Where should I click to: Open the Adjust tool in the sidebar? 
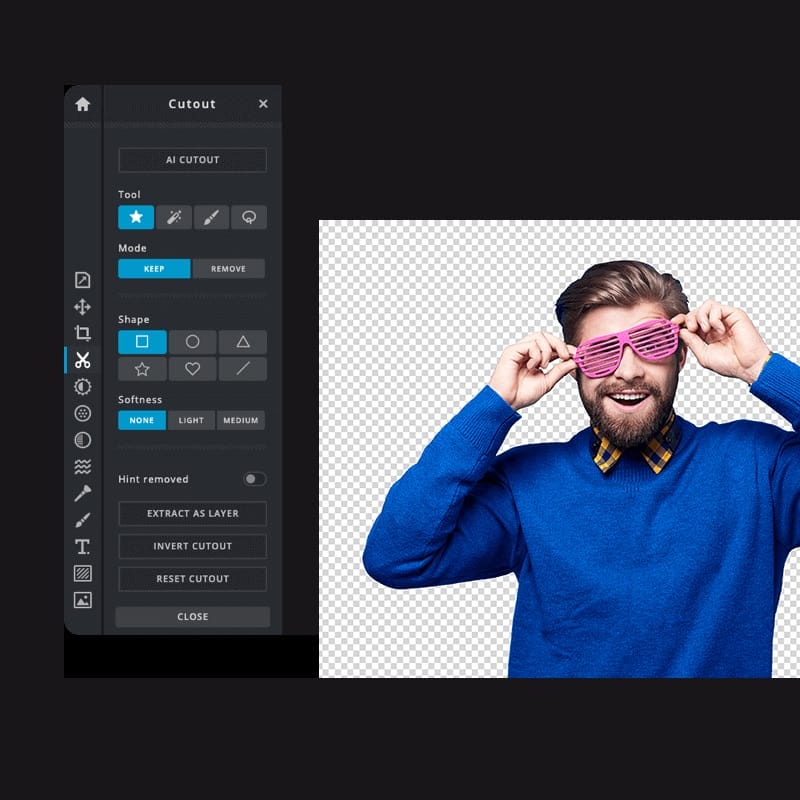(x=84, y=385)
